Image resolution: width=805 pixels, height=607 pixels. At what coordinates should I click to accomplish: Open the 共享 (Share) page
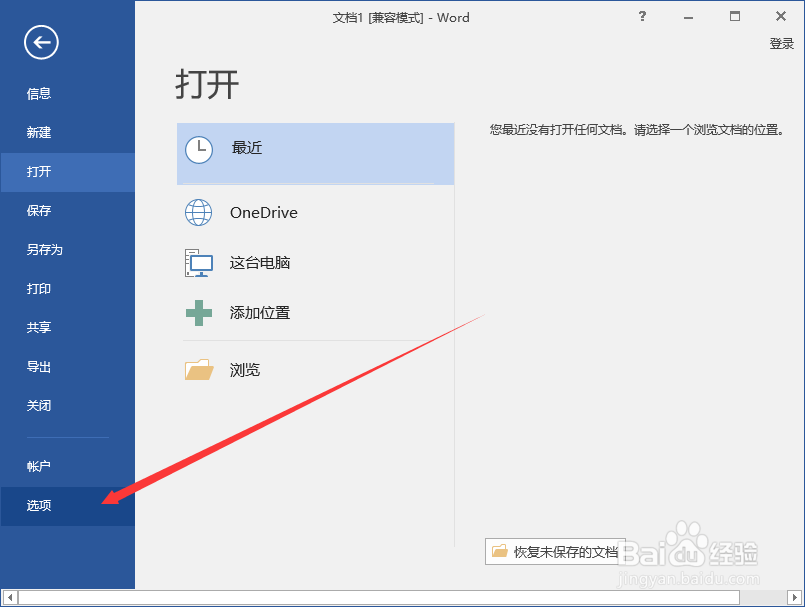[x=67, y=328]
